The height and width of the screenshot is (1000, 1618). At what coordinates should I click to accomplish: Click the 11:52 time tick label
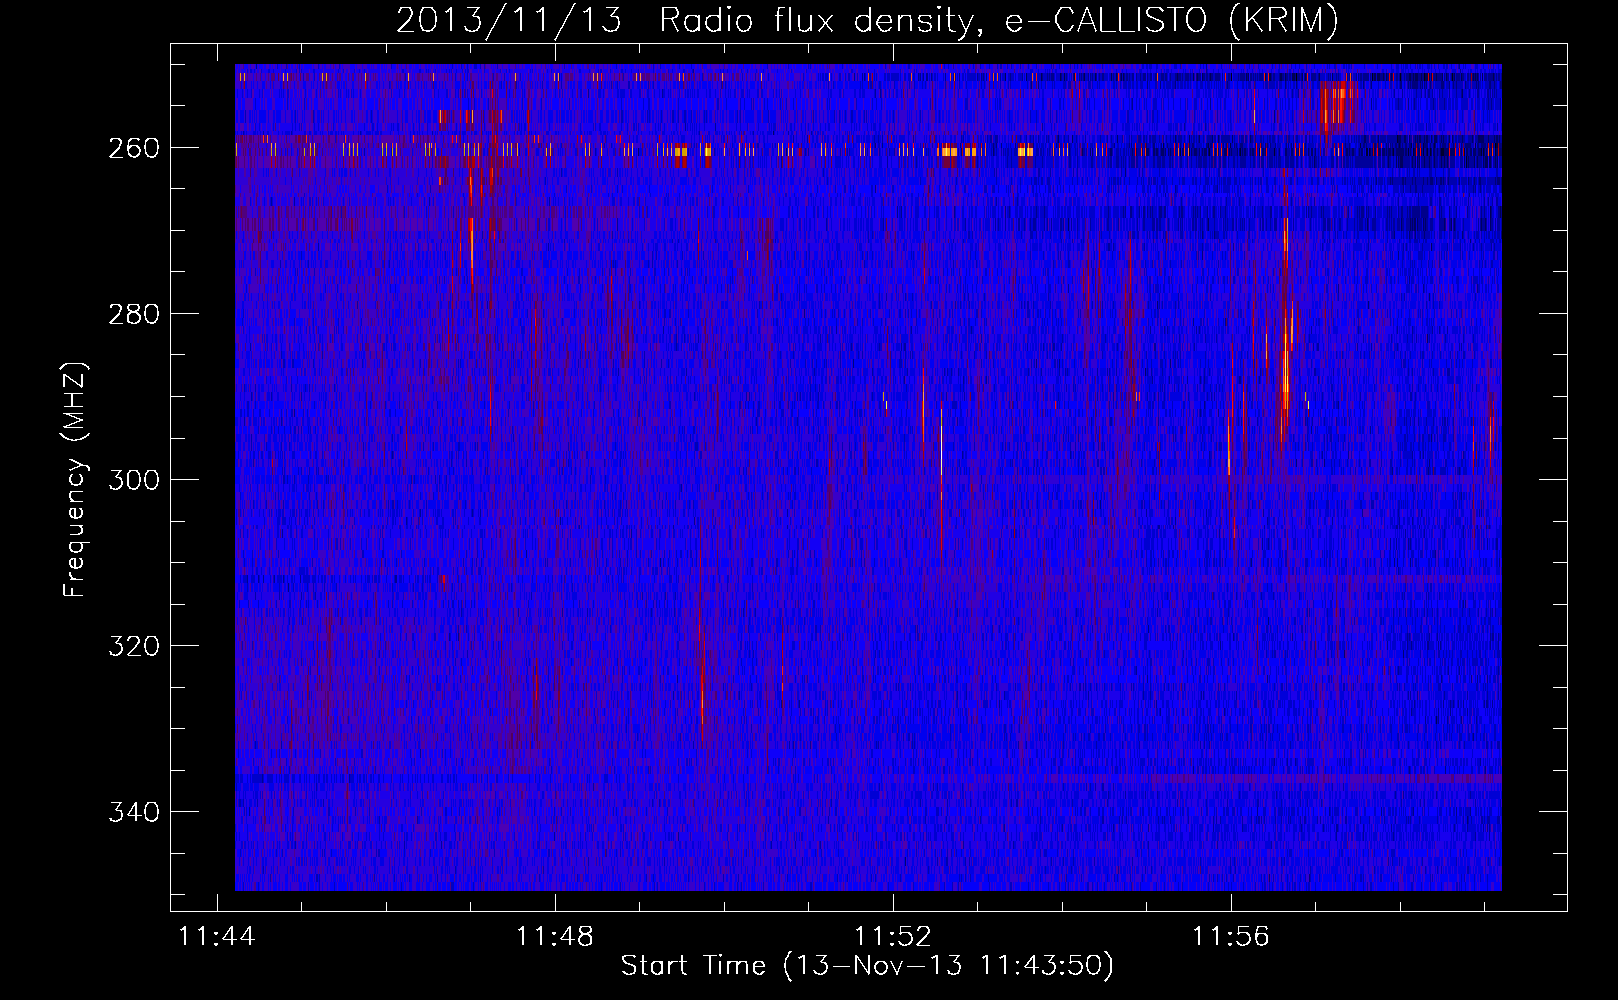(x=893, y=937)
